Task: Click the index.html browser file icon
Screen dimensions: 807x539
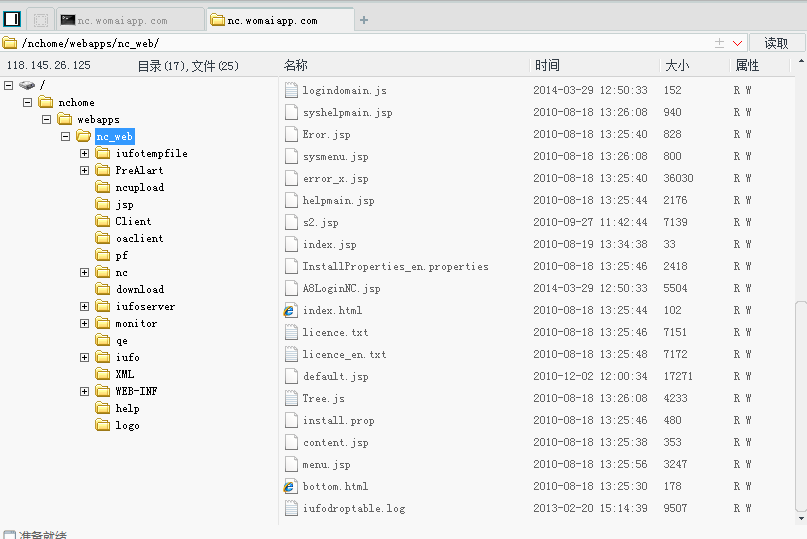Action: [x=291, y=310]
